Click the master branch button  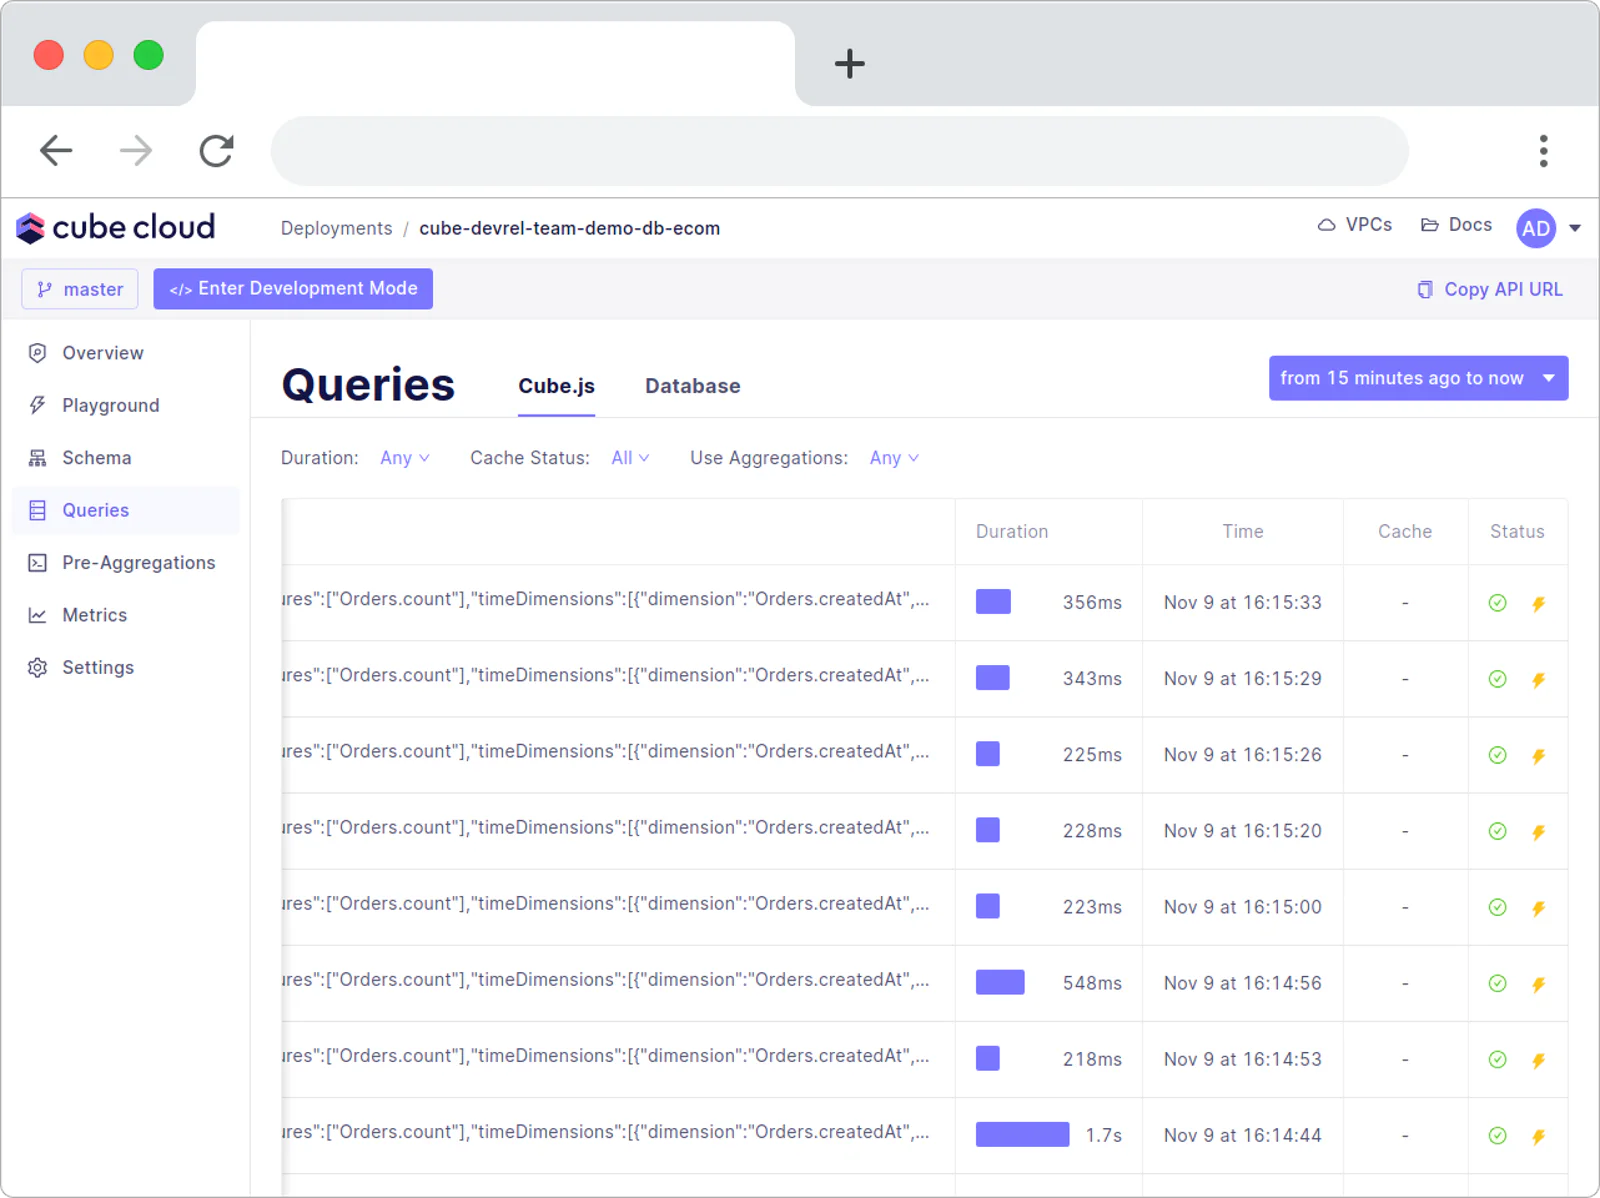[x=80, y=289]
